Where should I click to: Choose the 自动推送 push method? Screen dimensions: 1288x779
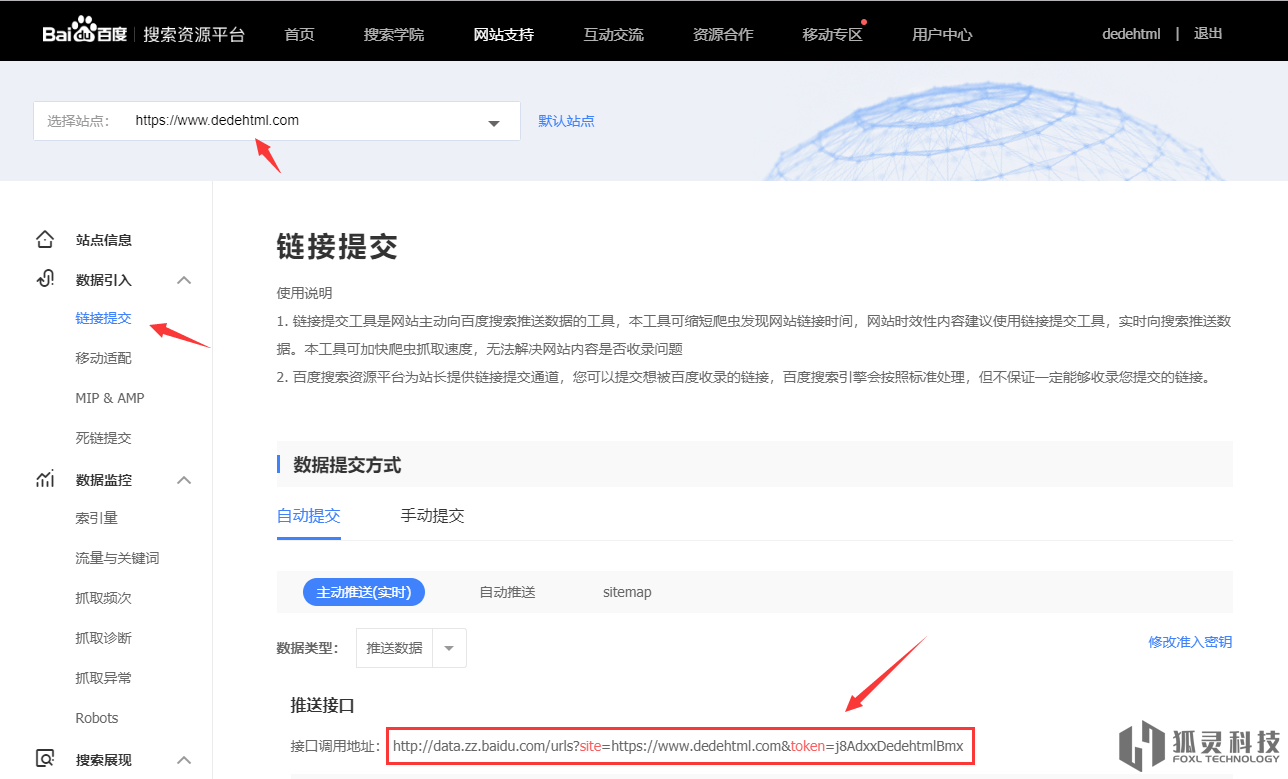(x=507, y=592)
